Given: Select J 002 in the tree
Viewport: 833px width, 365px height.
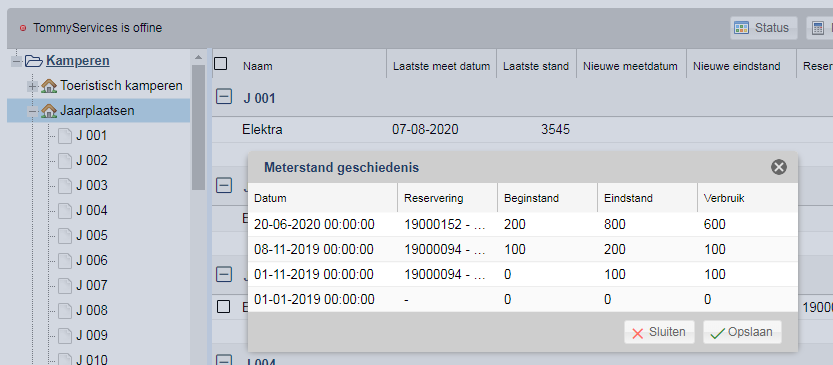Looking at the screenshot, I should (x=91, y=161).
